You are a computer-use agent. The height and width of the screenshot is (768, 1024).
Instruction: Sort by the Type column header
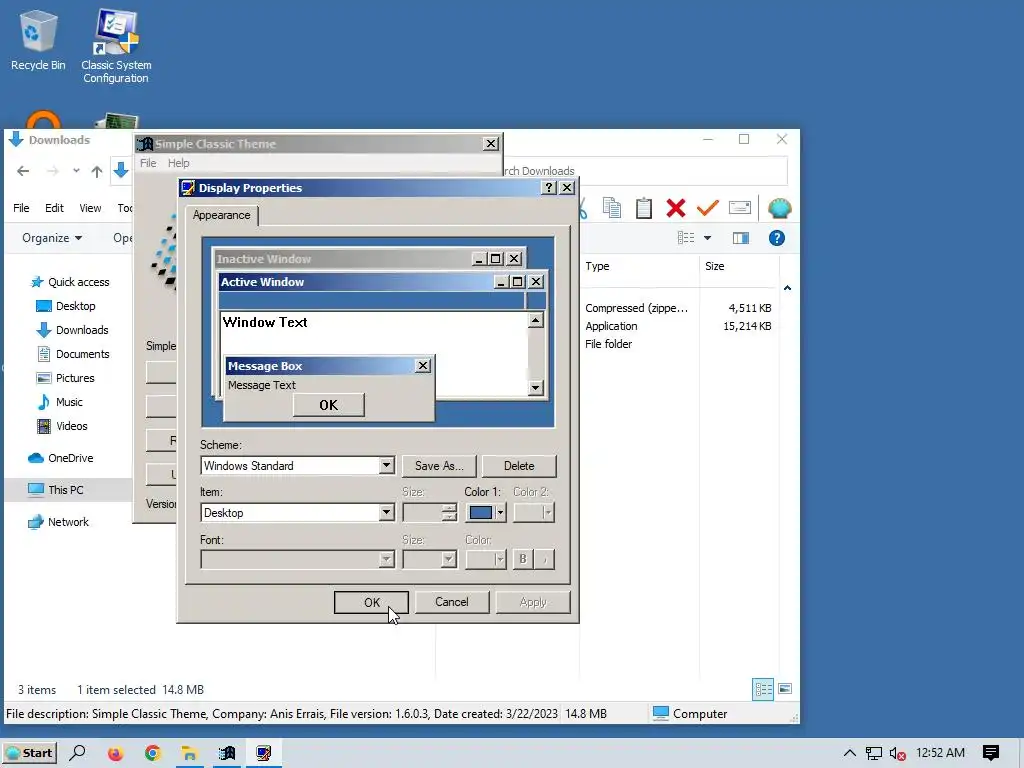click(x=597, y=266)
